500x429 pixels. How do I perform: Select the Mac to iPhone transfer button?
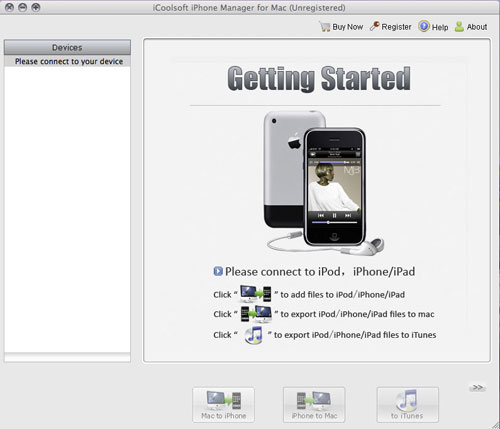pos(223,405)
